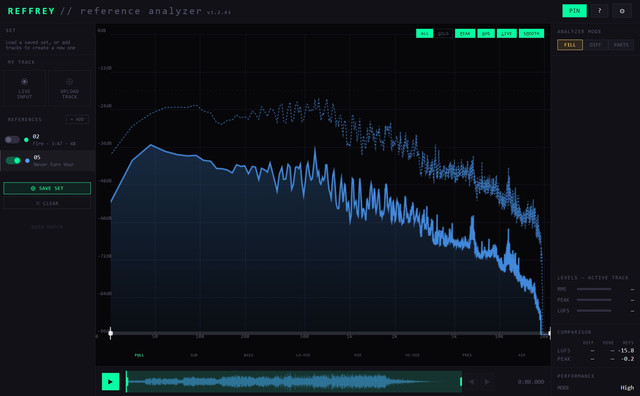Image resolution: width=640 pixels, height=396 pixels.
Task: Click the waveform overview to seek
Action: tap(294, 382)
